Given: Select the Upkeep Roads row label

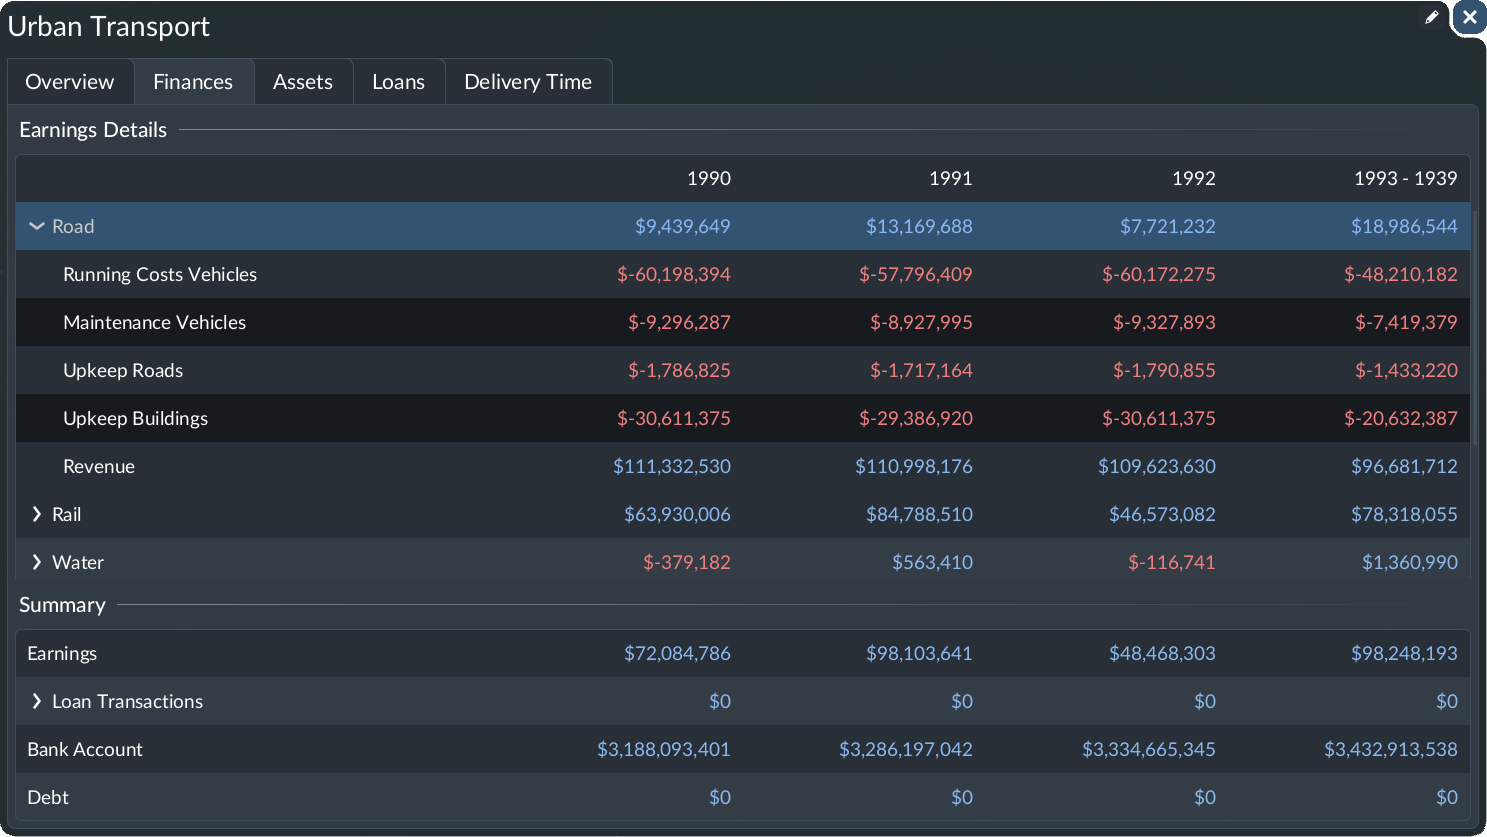Looking at the screenshot, I should [123, 370].
